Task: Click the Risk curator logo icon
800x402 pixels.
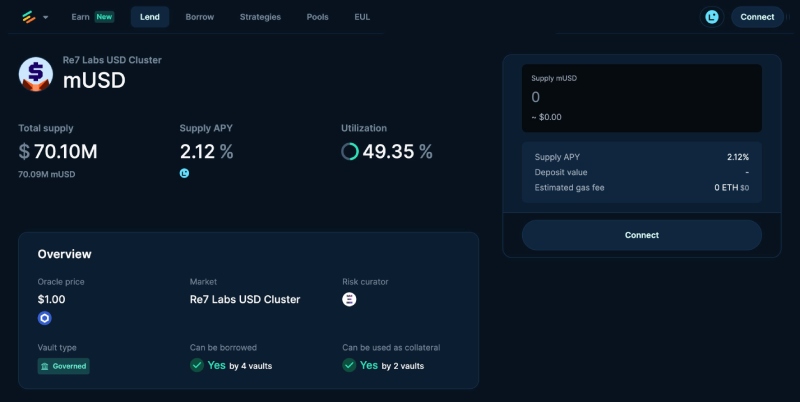Action: (349, 299)
